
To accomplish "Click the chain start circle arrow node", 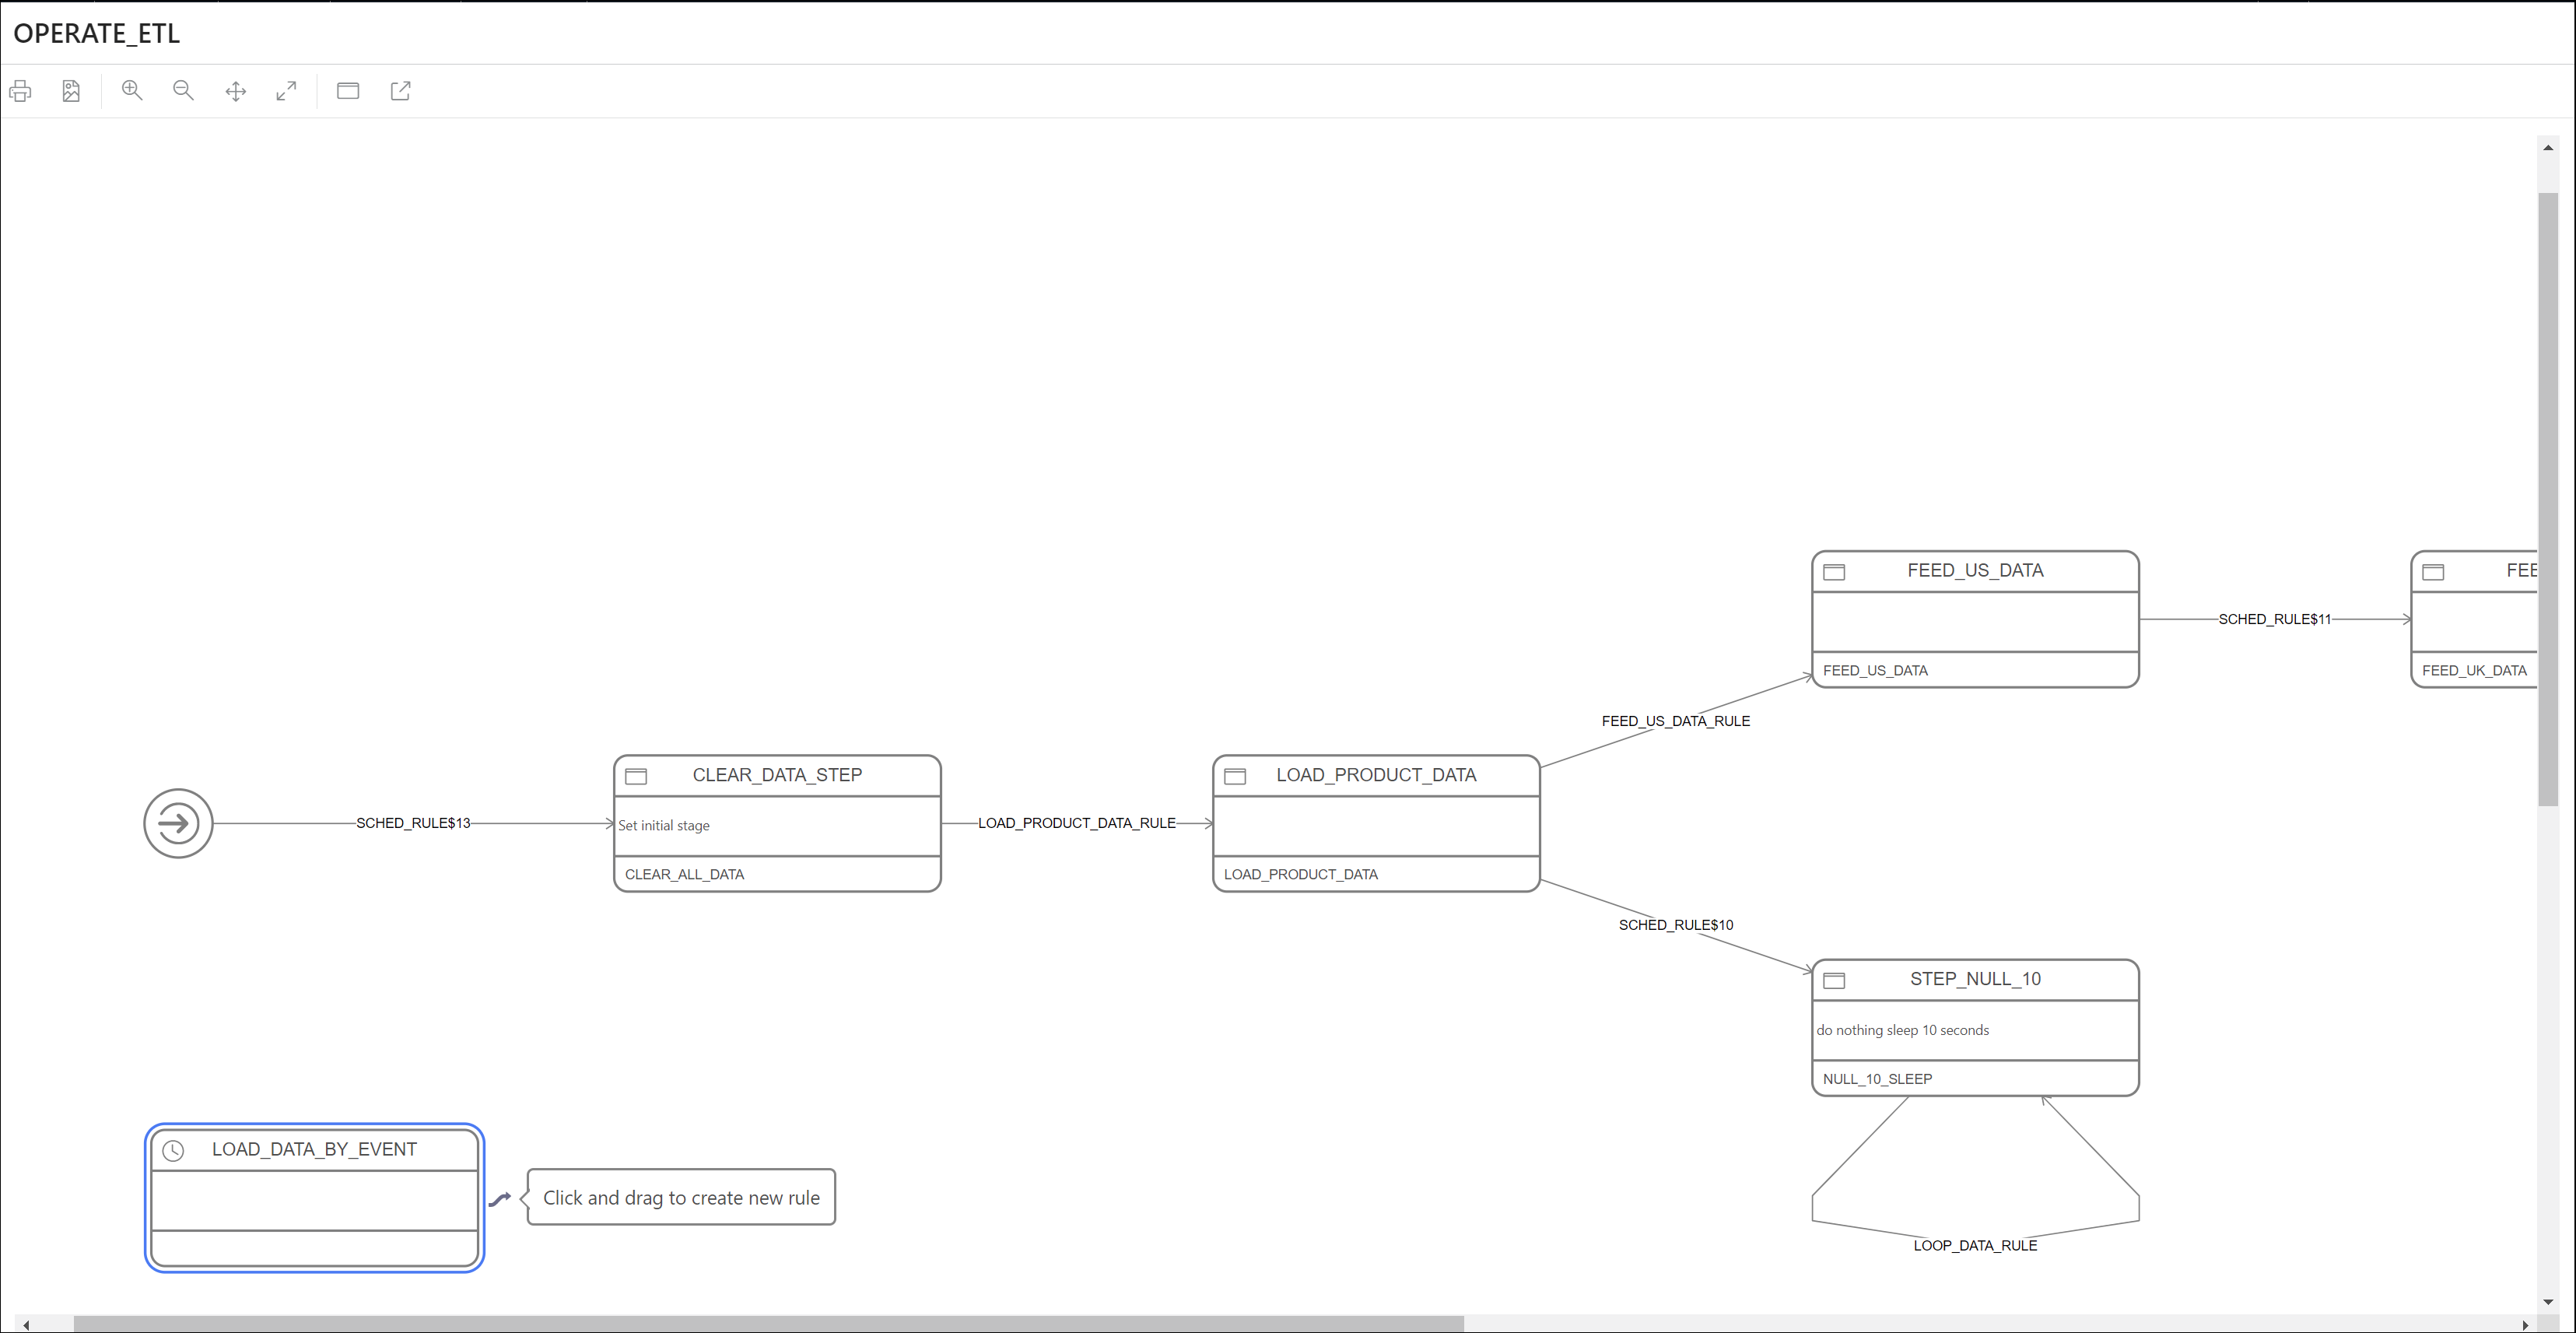I will tap(178, 823).
